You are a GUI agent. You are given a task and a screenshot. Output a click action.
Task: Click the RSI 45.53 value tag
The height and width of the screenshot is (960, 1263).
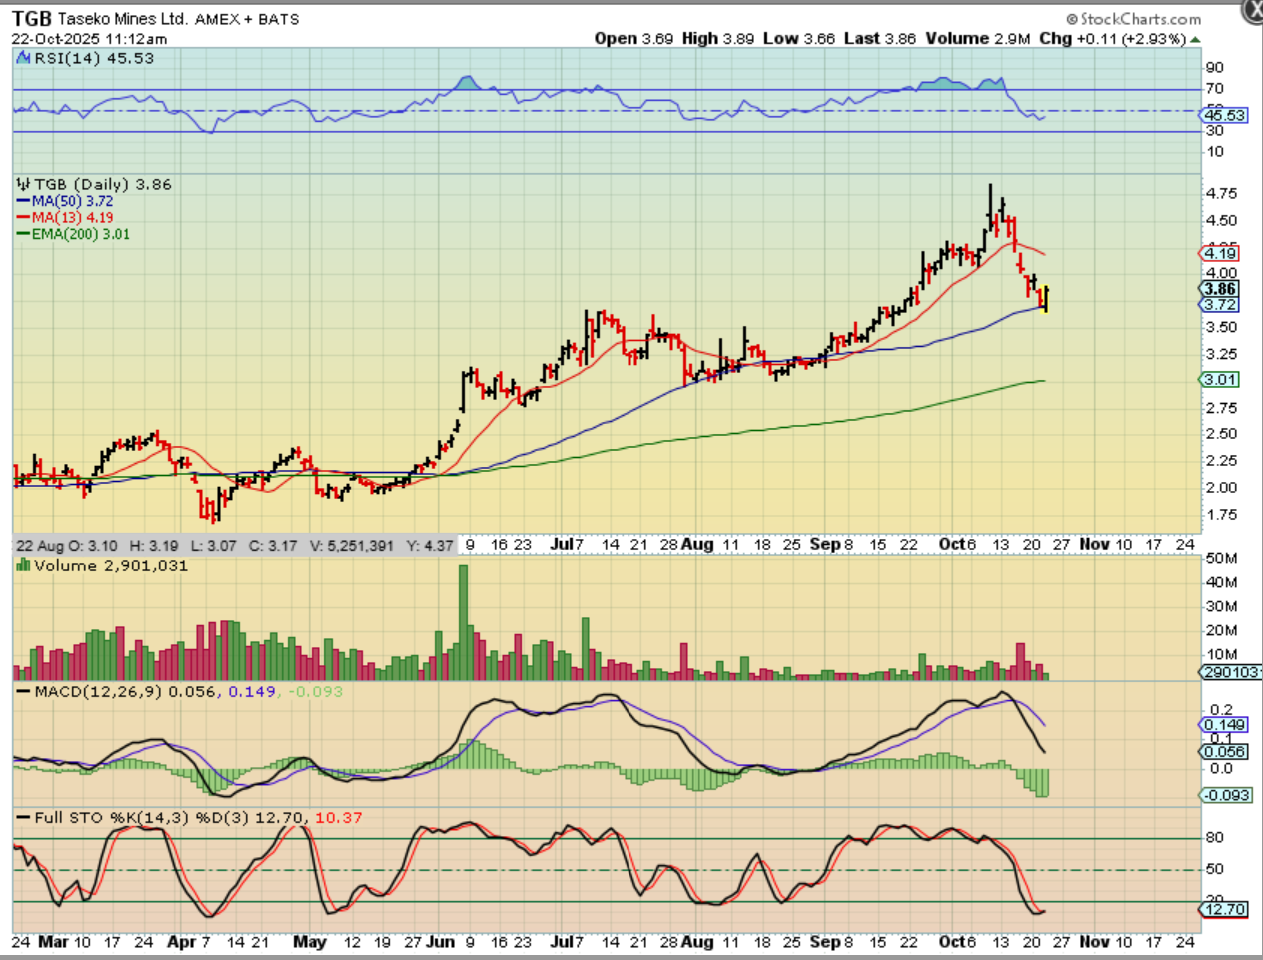pos(1225,115)
